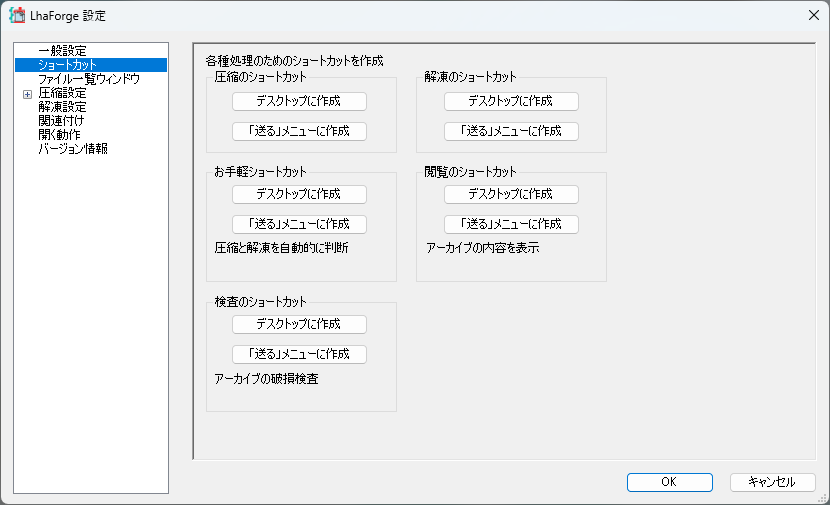
Task: Create 圧縮 shortcut on desktop
Action: click(x=299, y=101)
